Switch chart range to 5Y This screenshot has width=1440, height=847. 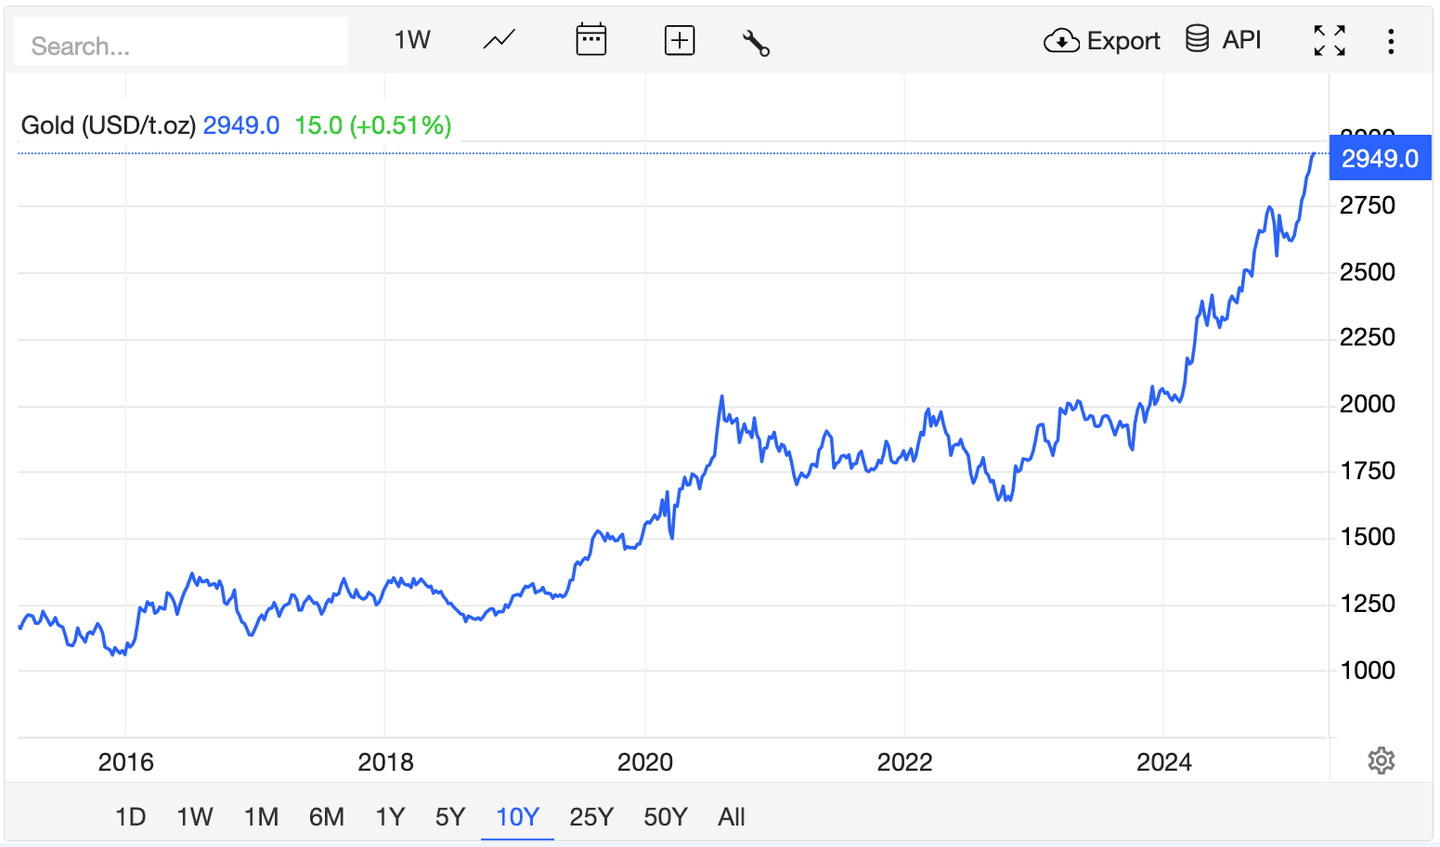pos(449,817)
